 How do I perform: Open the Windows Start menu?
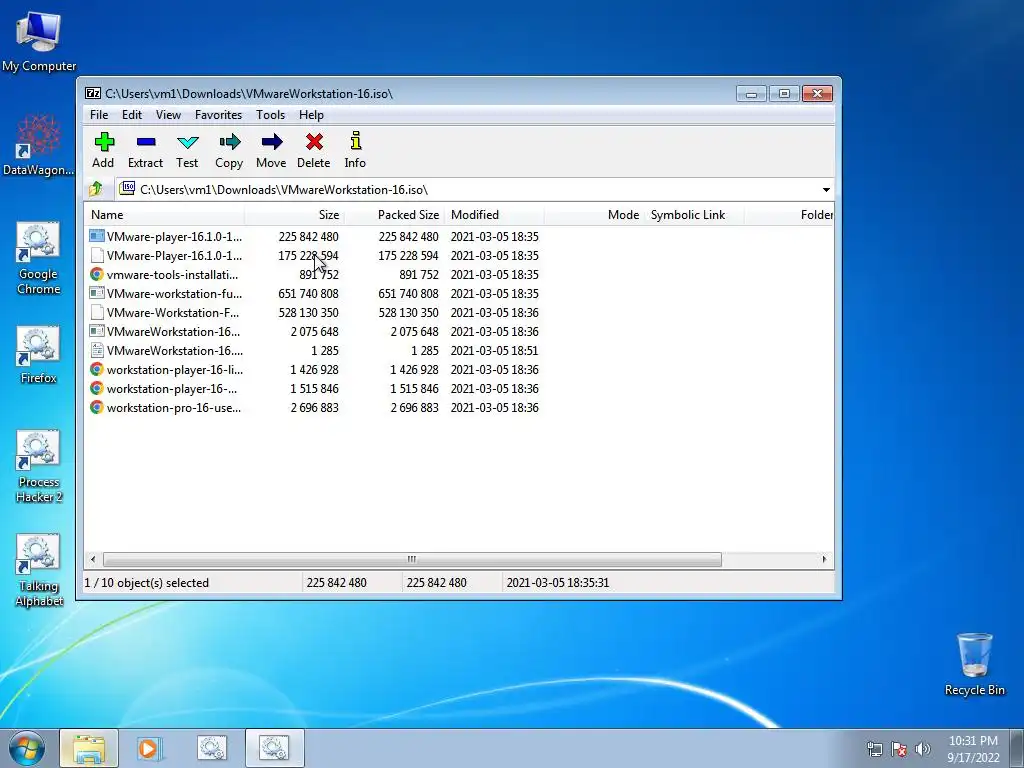[27, 748]
